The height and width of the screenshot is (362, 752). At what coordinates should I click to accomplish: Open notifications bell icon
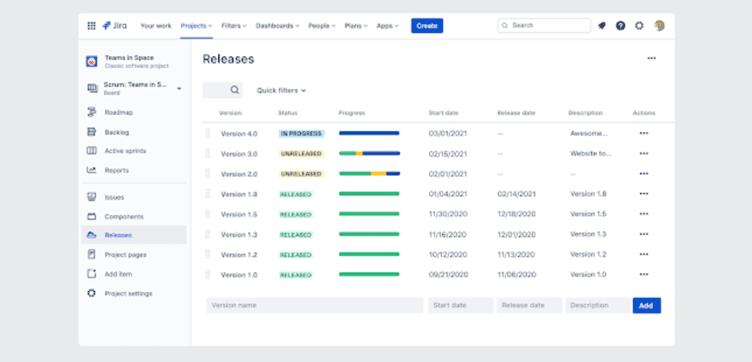(602, 26)
